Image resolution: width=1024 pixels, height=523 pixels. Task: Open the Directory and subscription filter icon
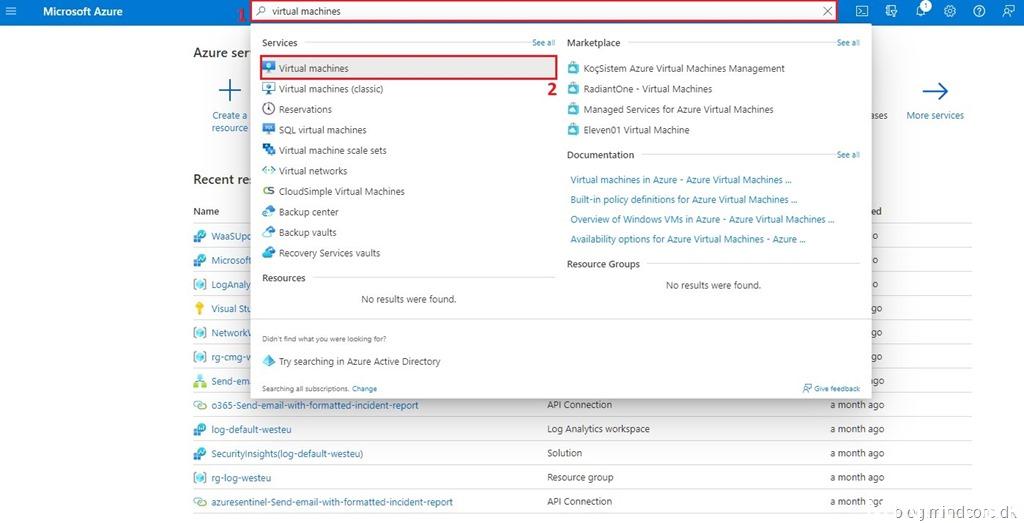coord(891,11)
